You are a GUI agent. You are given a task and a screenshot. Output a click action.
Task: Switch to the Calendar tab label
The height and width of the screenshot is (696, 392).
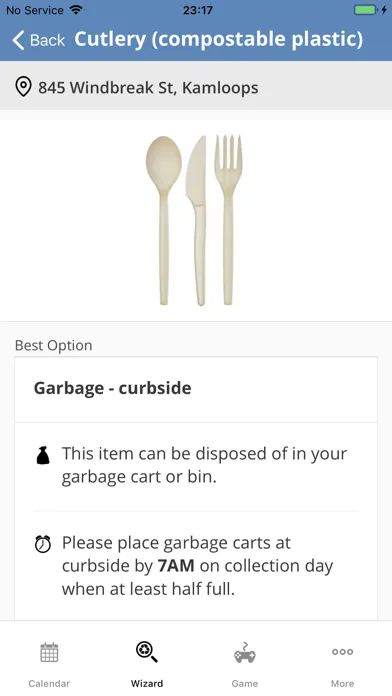[x=49, y=684]
